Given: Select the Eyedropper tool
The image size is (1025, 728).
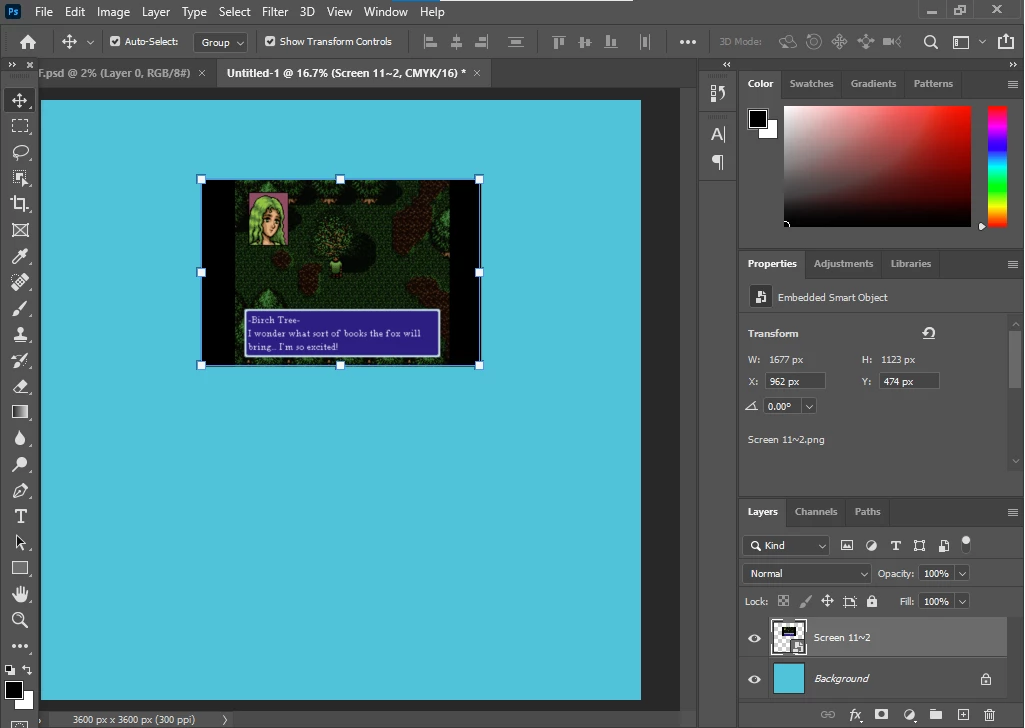Looking at the screenshot, I should (x=20, y=257).
